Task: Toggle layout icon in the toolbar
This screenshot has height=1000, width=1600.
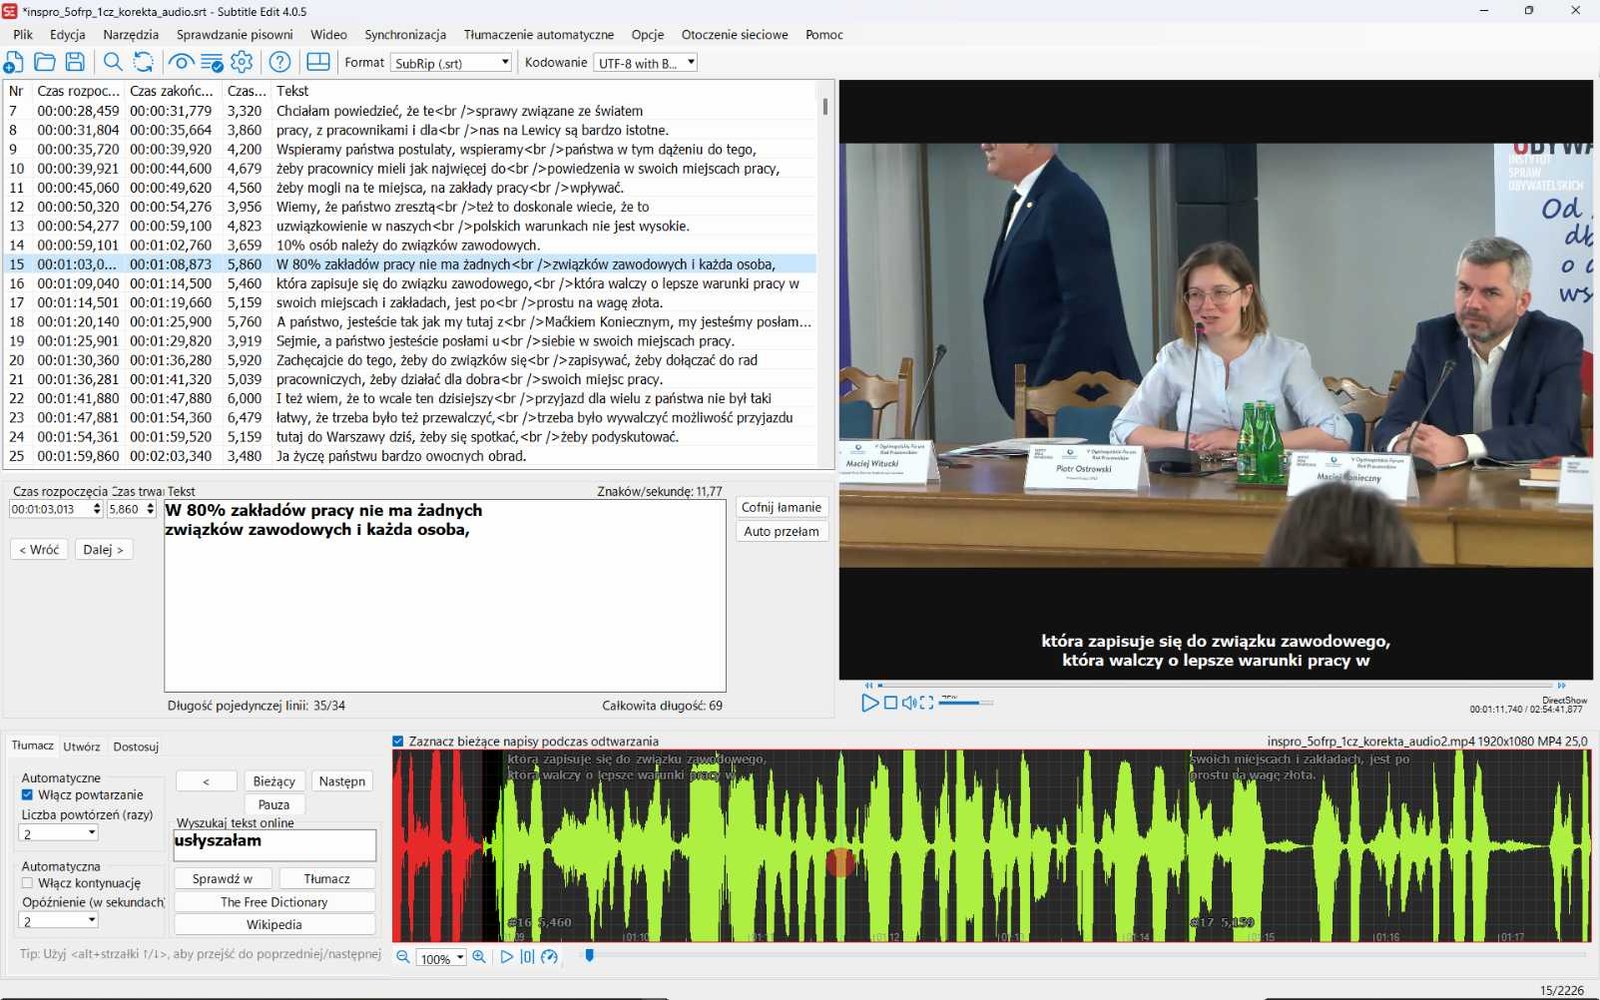Action: [x=318, y=62]
